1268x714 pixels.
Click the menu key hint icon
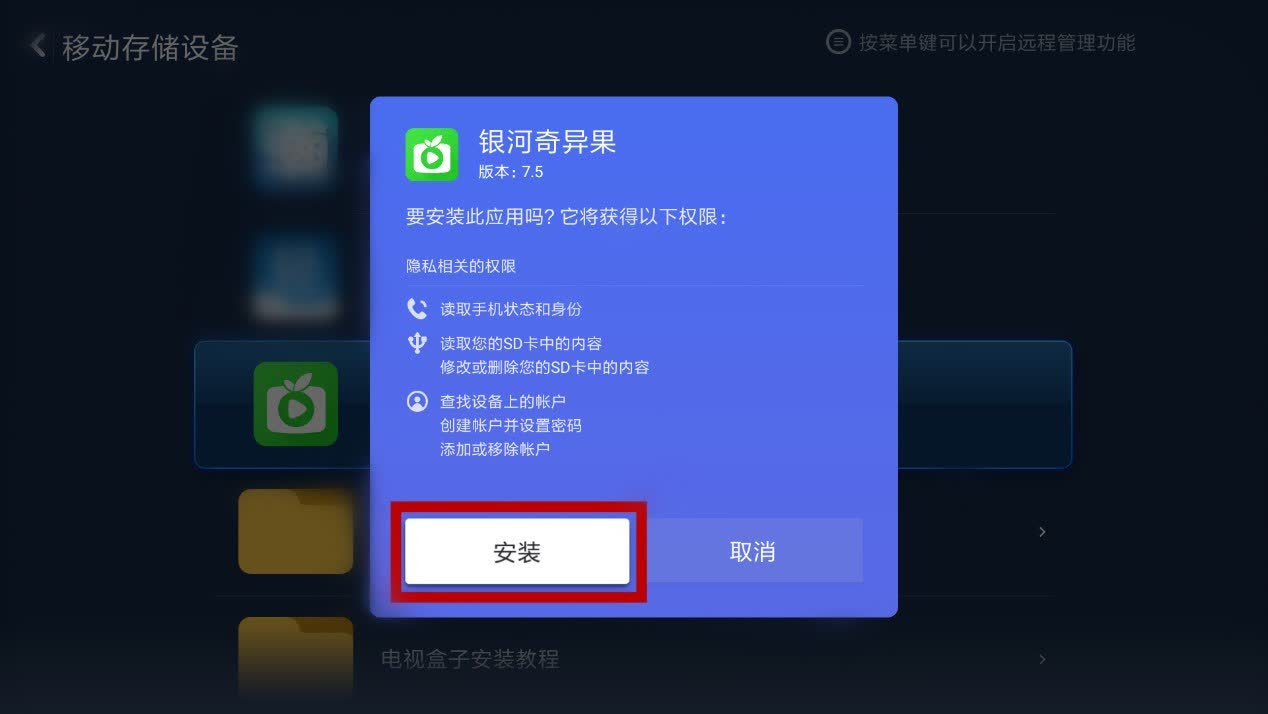click(837, 42)
